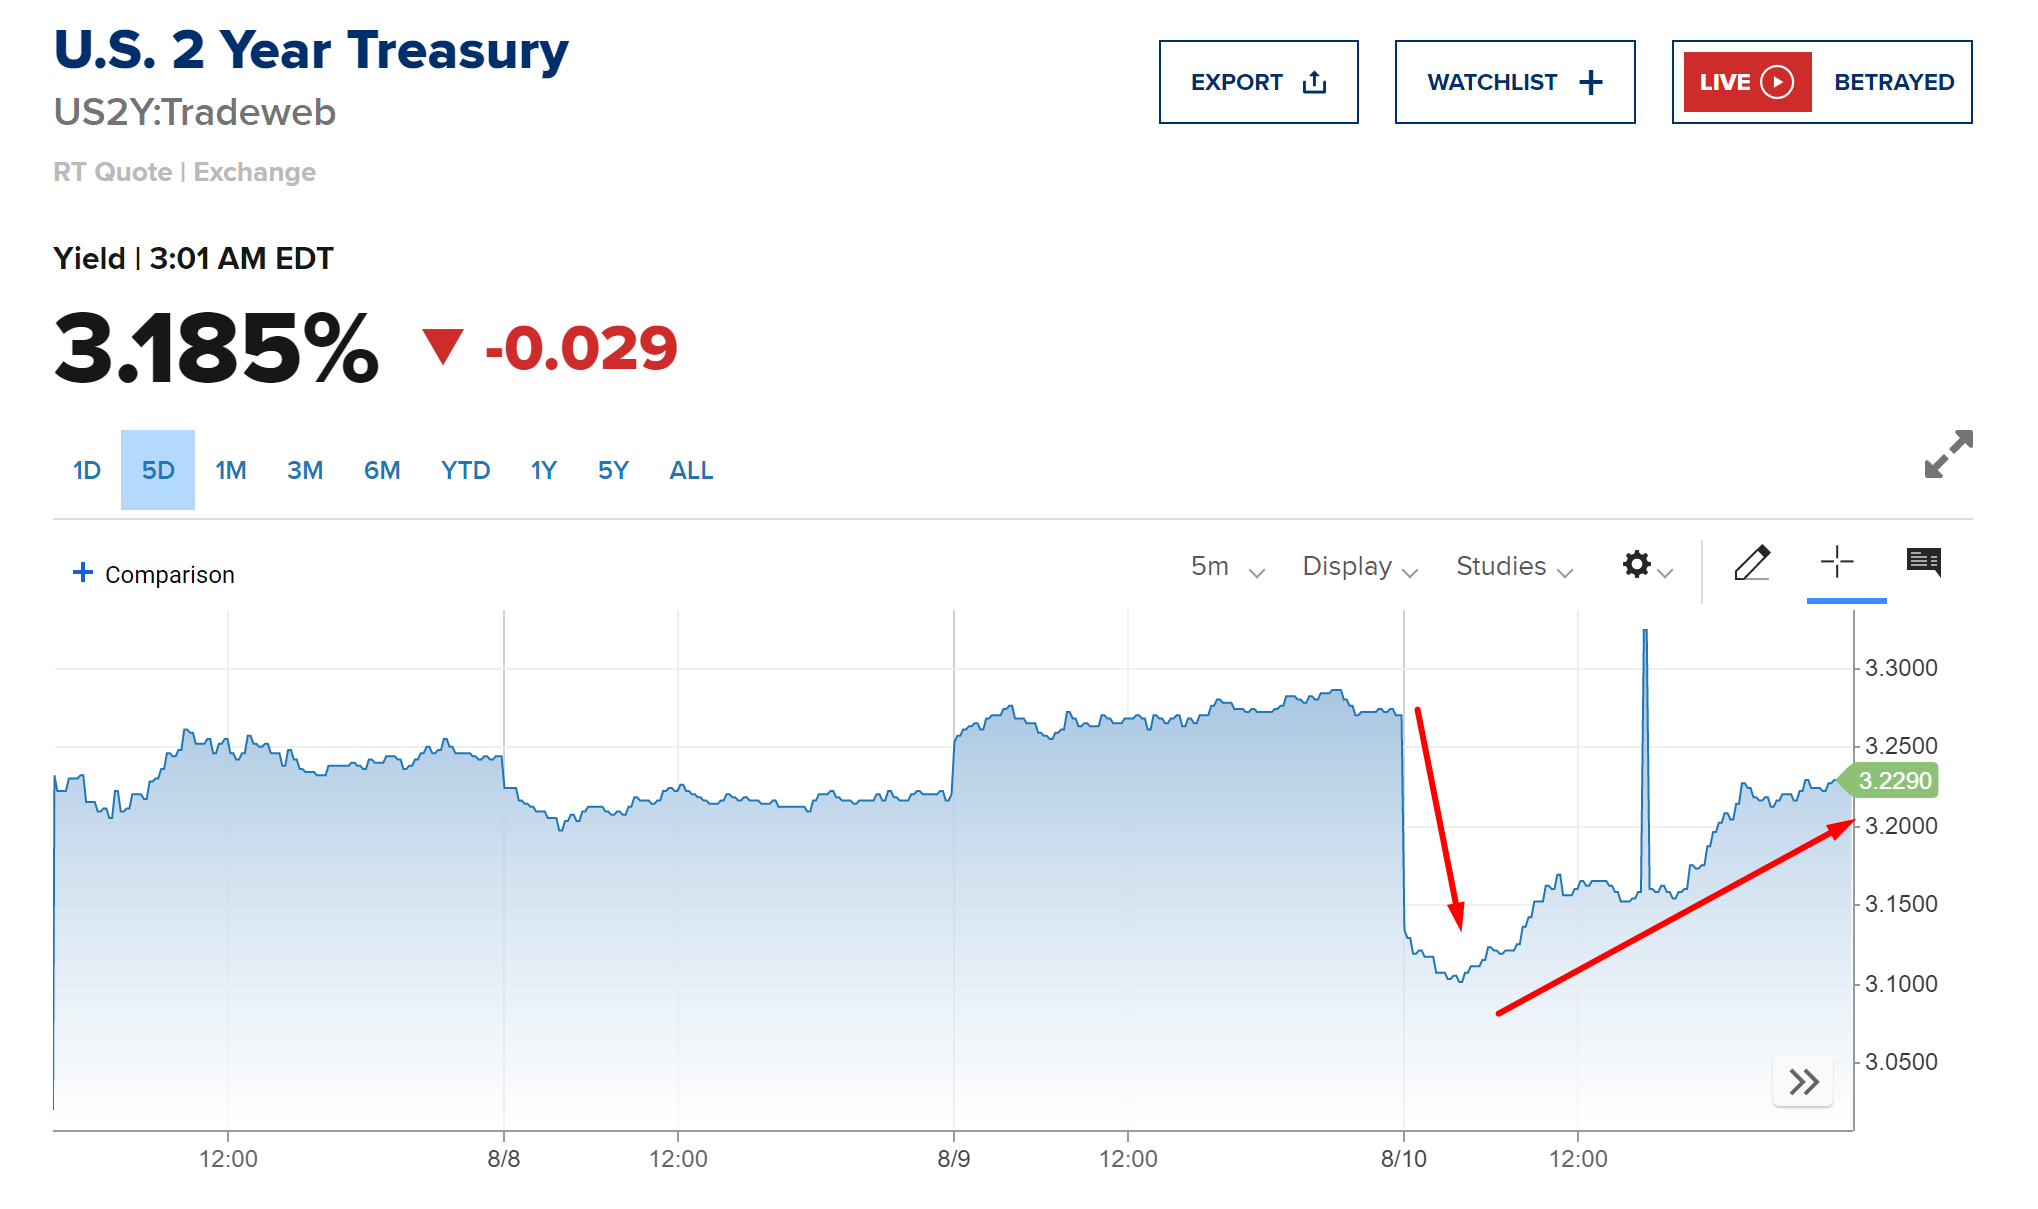Switch to the 1D range tab
The width and height of the screenshot is (2038, 1209).
click(87, 470)
